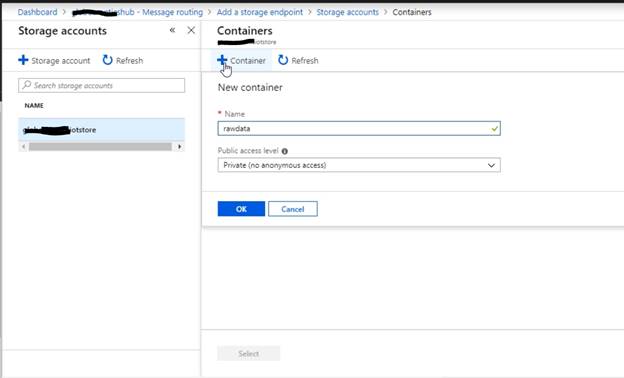Open the Public access level dropdown
624x378 pixels.
point(359,165)
